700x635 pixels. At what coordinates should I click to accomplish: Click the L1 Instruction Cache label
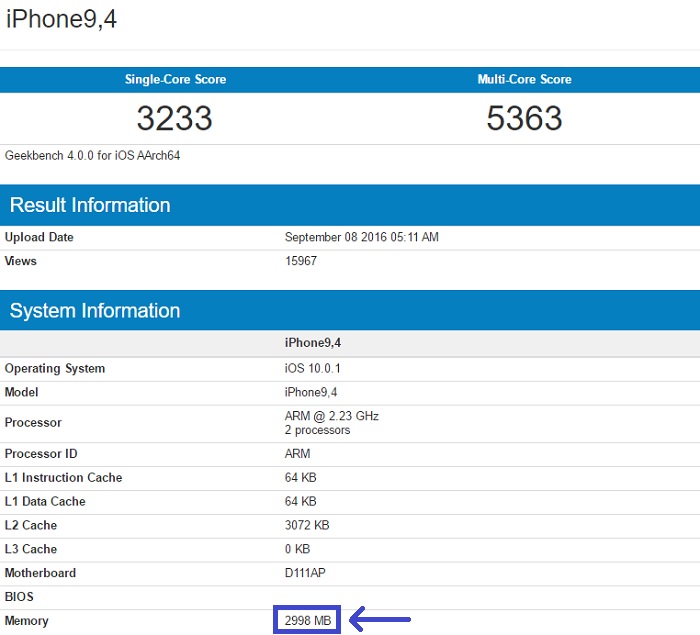(x=63, y=477)
